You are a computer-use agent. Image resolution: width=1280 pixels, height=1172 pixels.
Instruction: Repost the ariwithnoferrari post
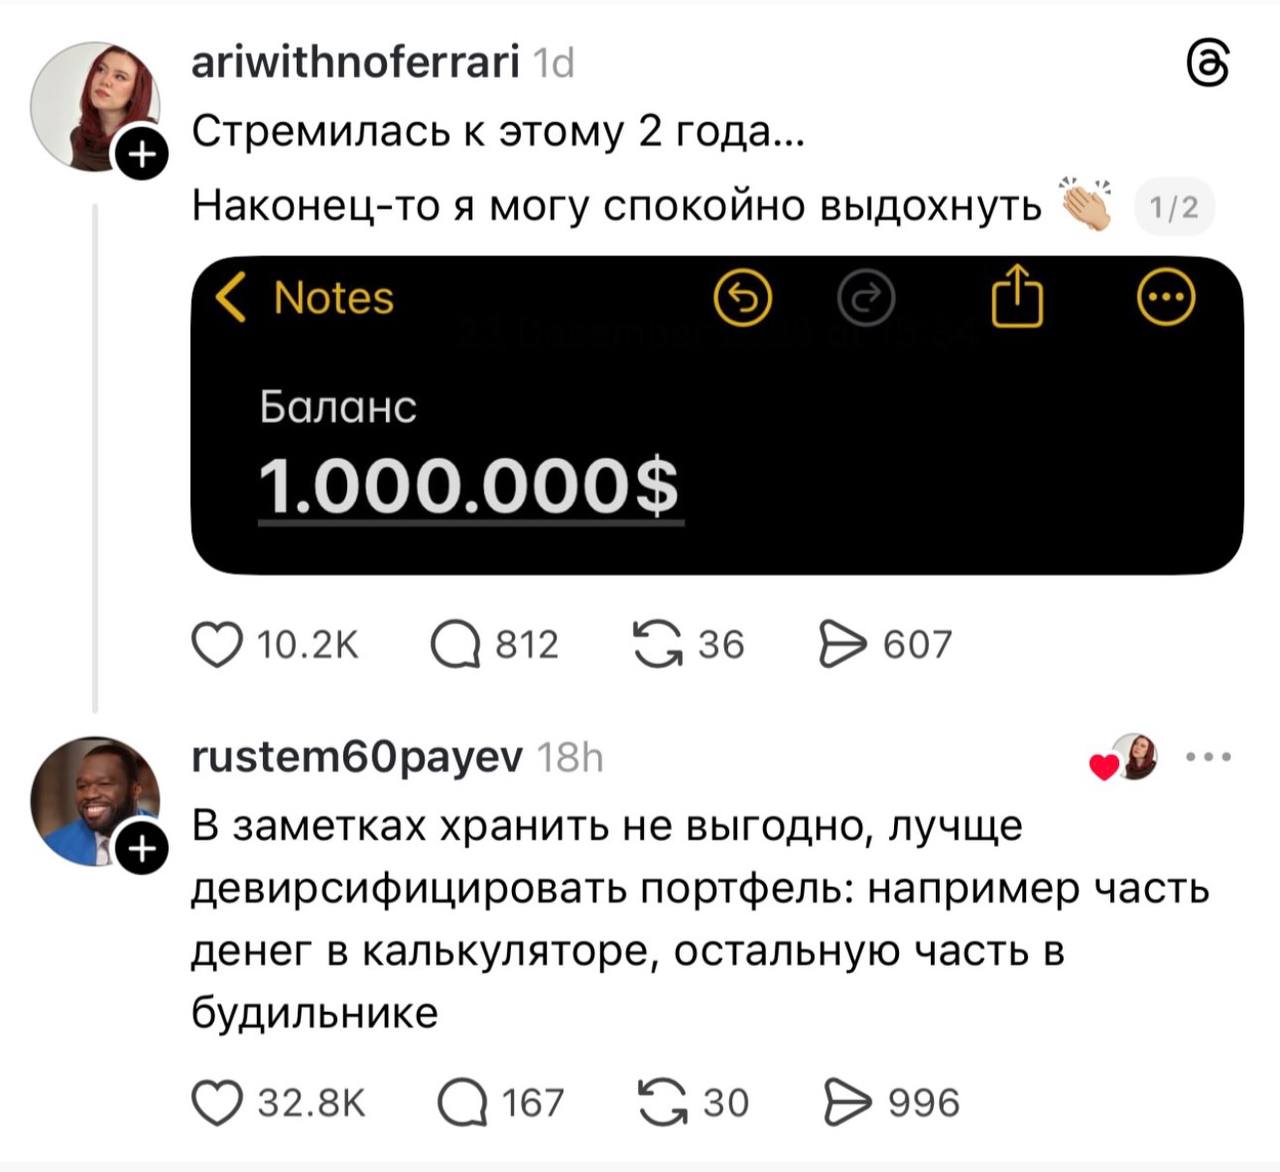[656, 645]
